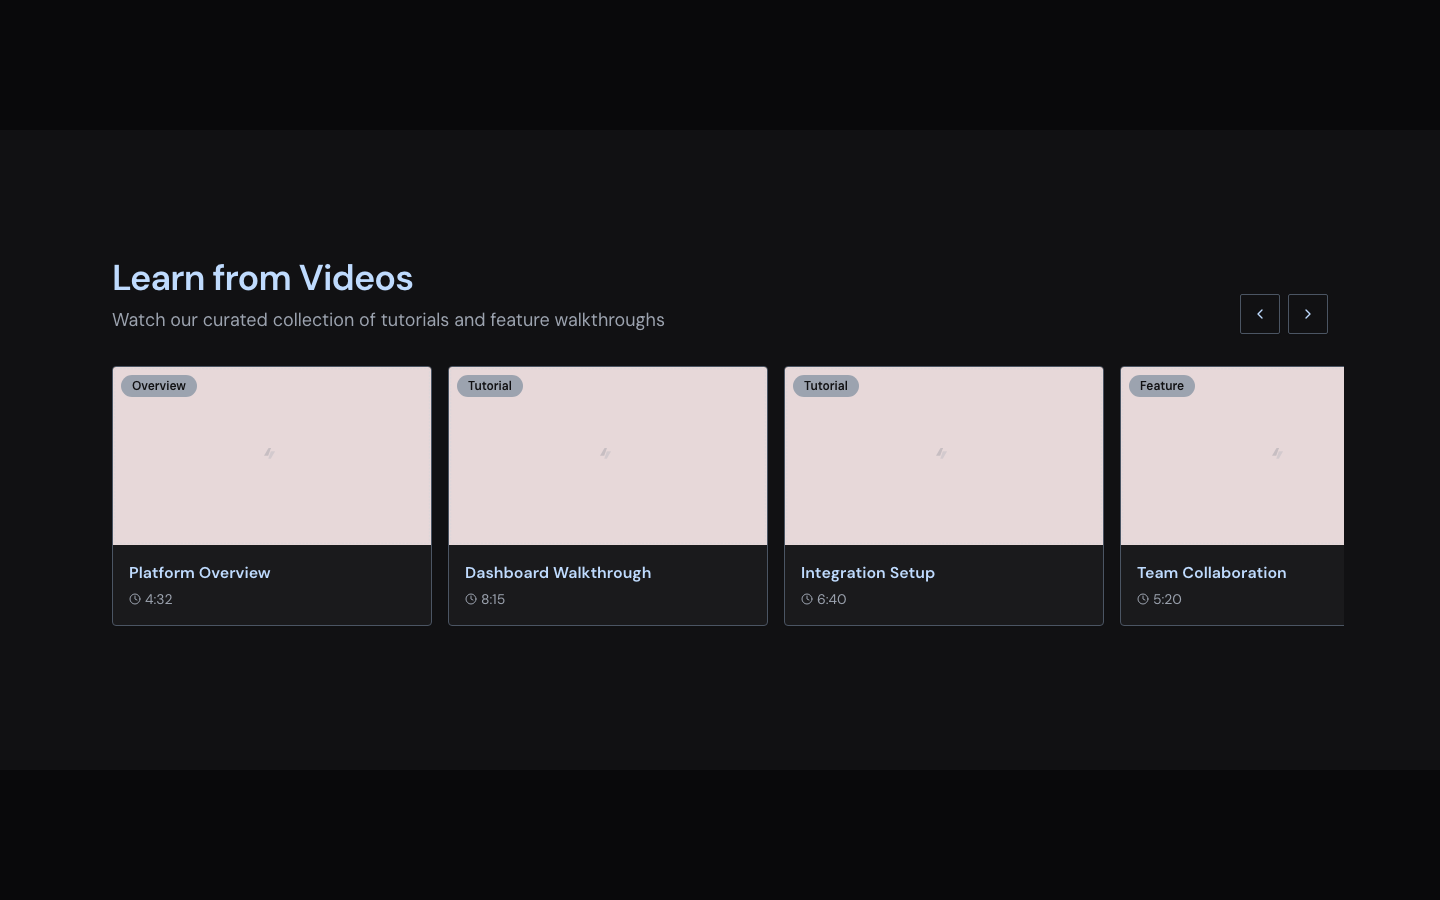Click the left carousel chevron
Viewport: 1440px width, 900px height.
(x=1260, y=314)
